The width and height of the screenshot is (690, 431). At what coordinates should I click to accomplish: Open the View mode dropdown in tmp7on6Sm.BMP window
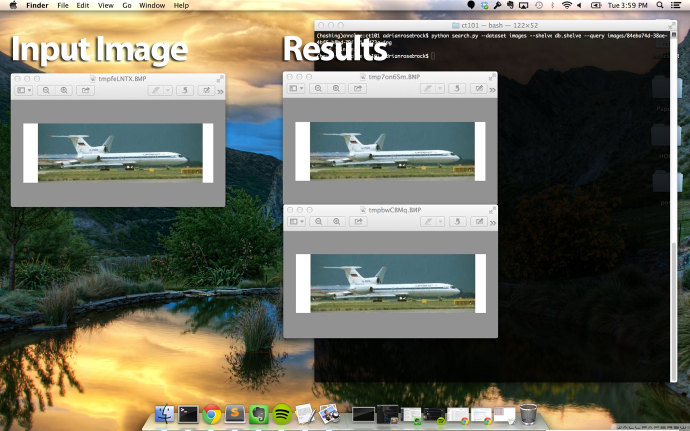pos(296,88)
